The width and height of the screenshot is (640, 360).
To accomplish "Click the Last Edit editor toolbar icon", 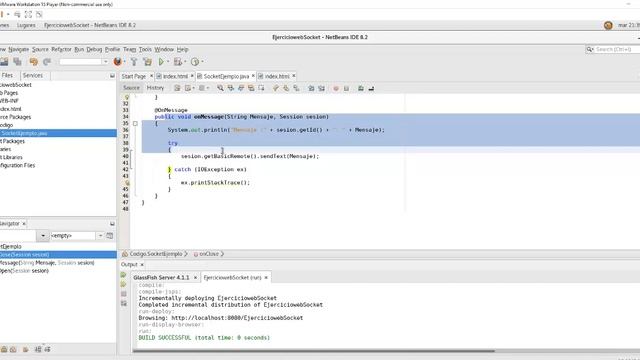I will pyautogui.click(x=177, y=88).
